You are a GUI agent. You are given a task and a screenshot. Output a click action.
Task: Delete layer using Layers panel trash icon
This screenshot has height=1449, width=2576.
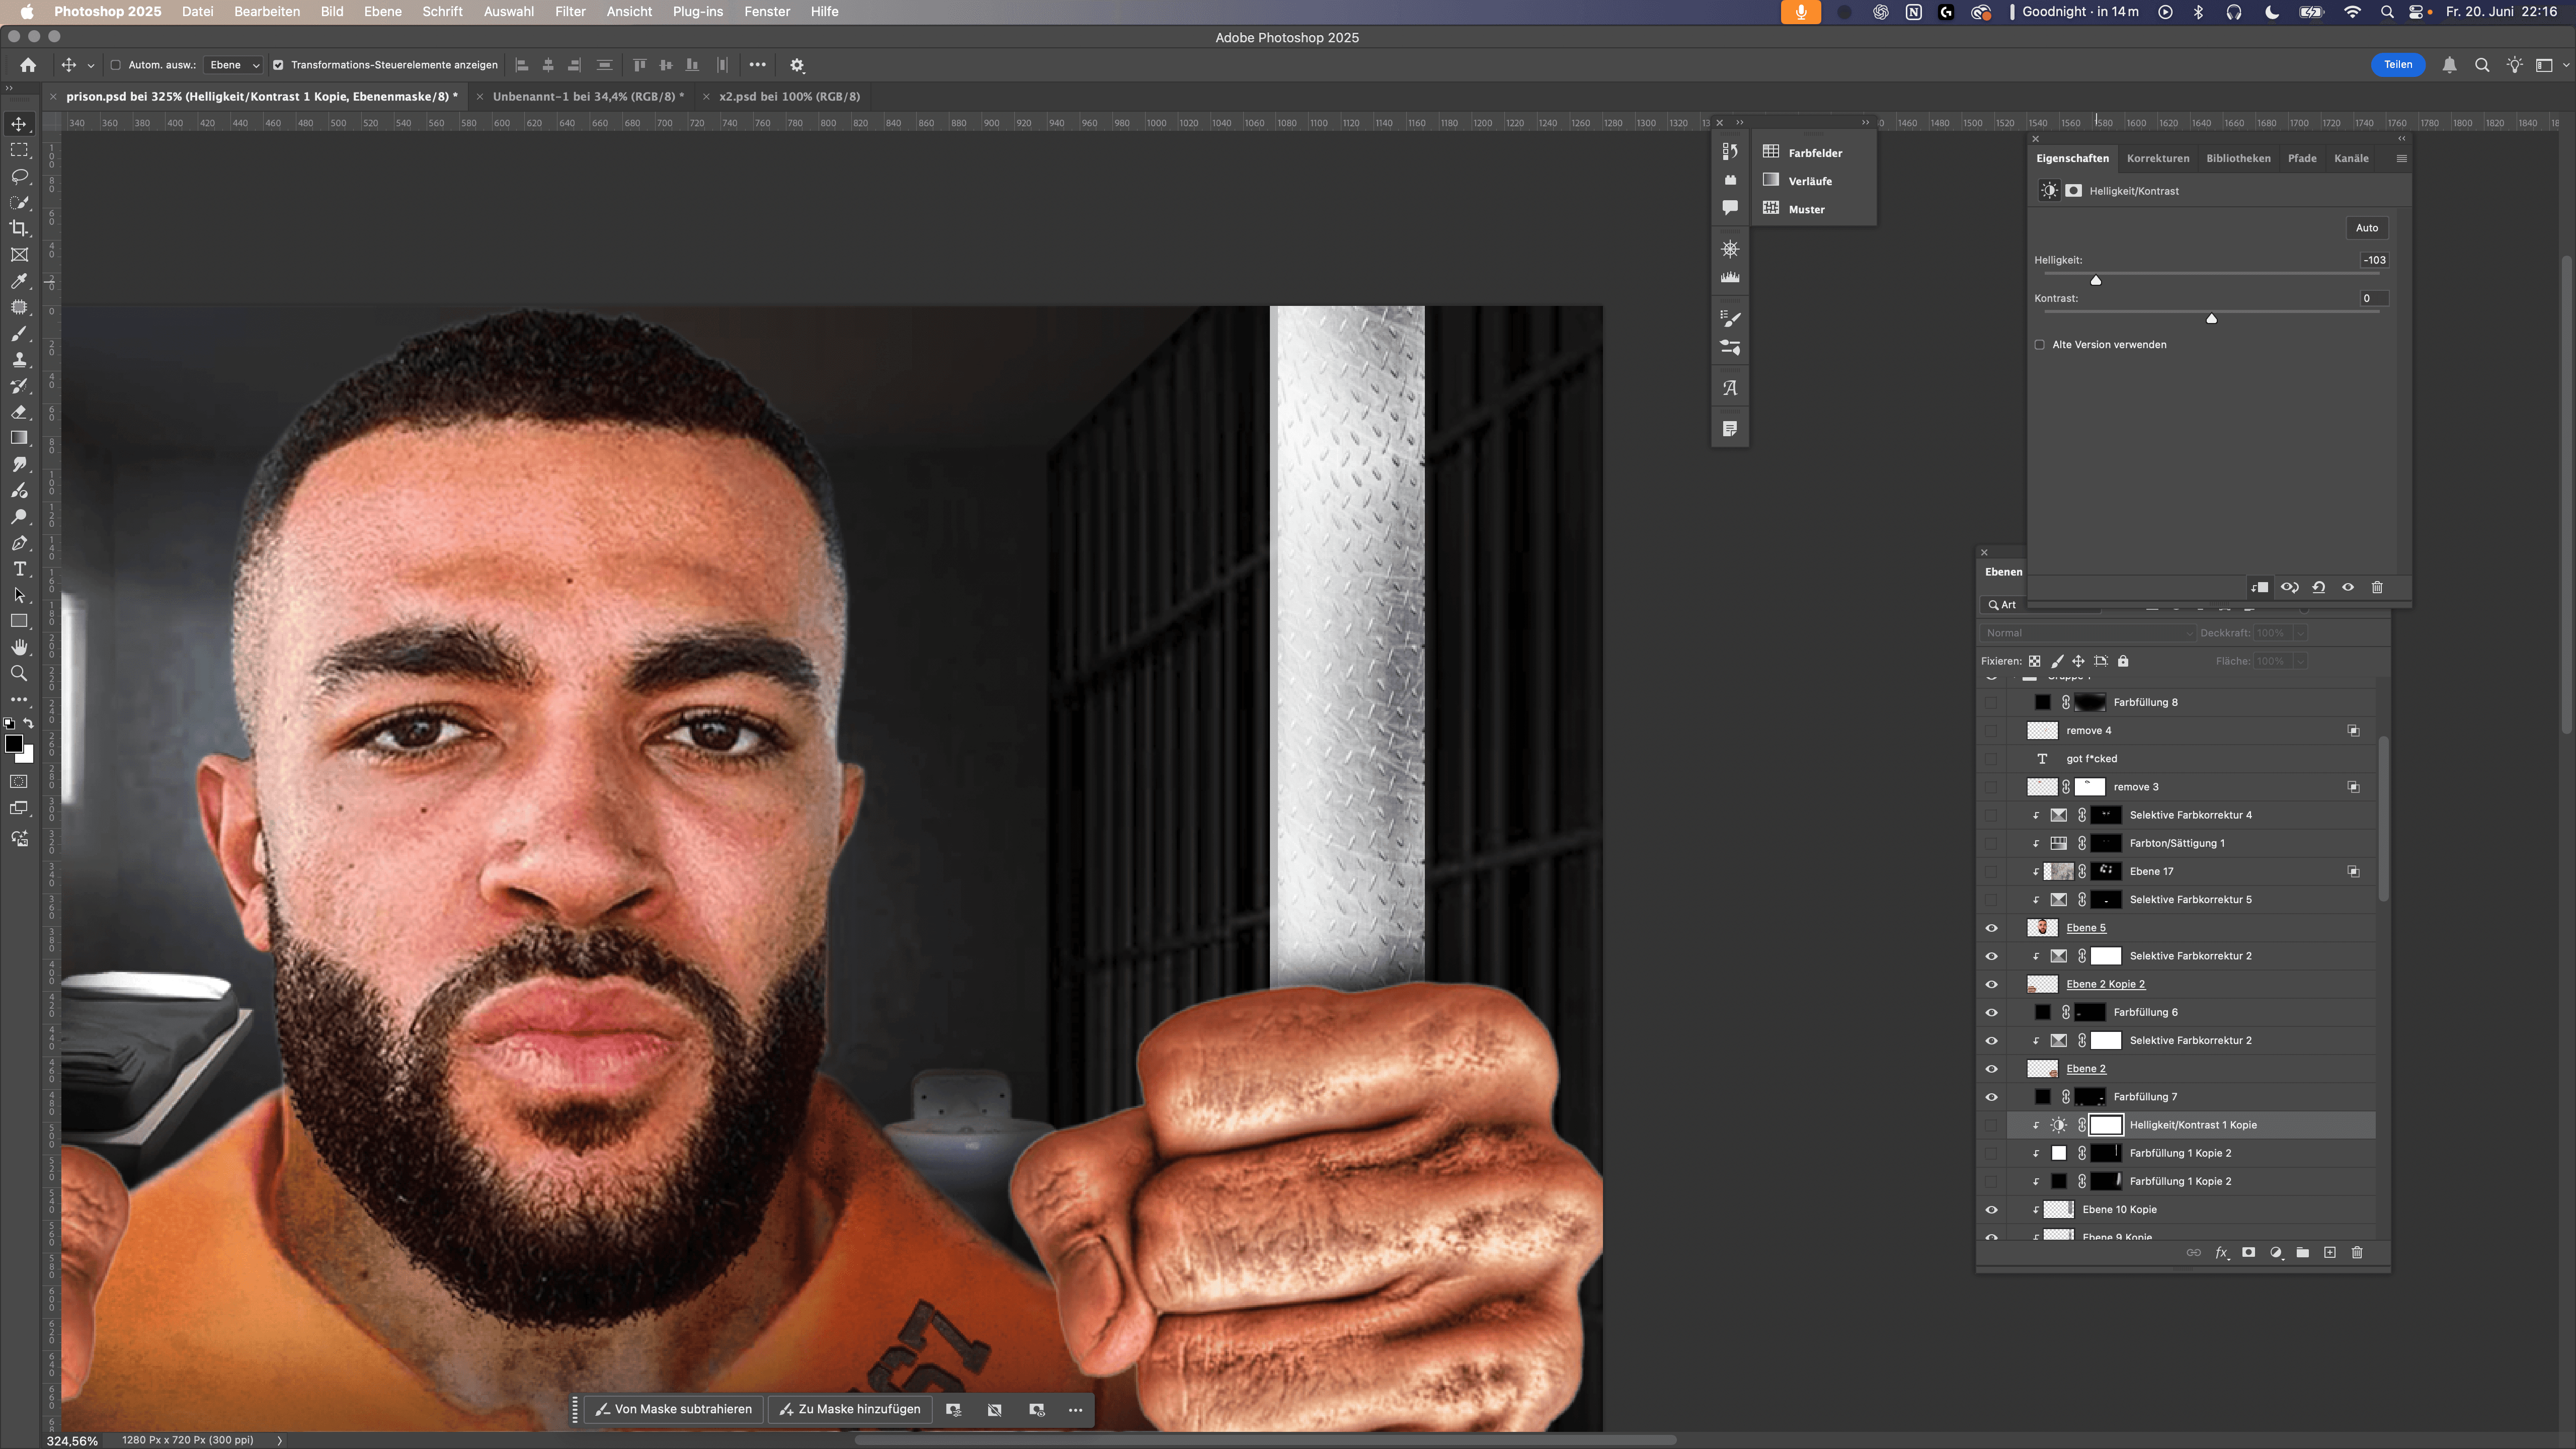[2357, 1252]
